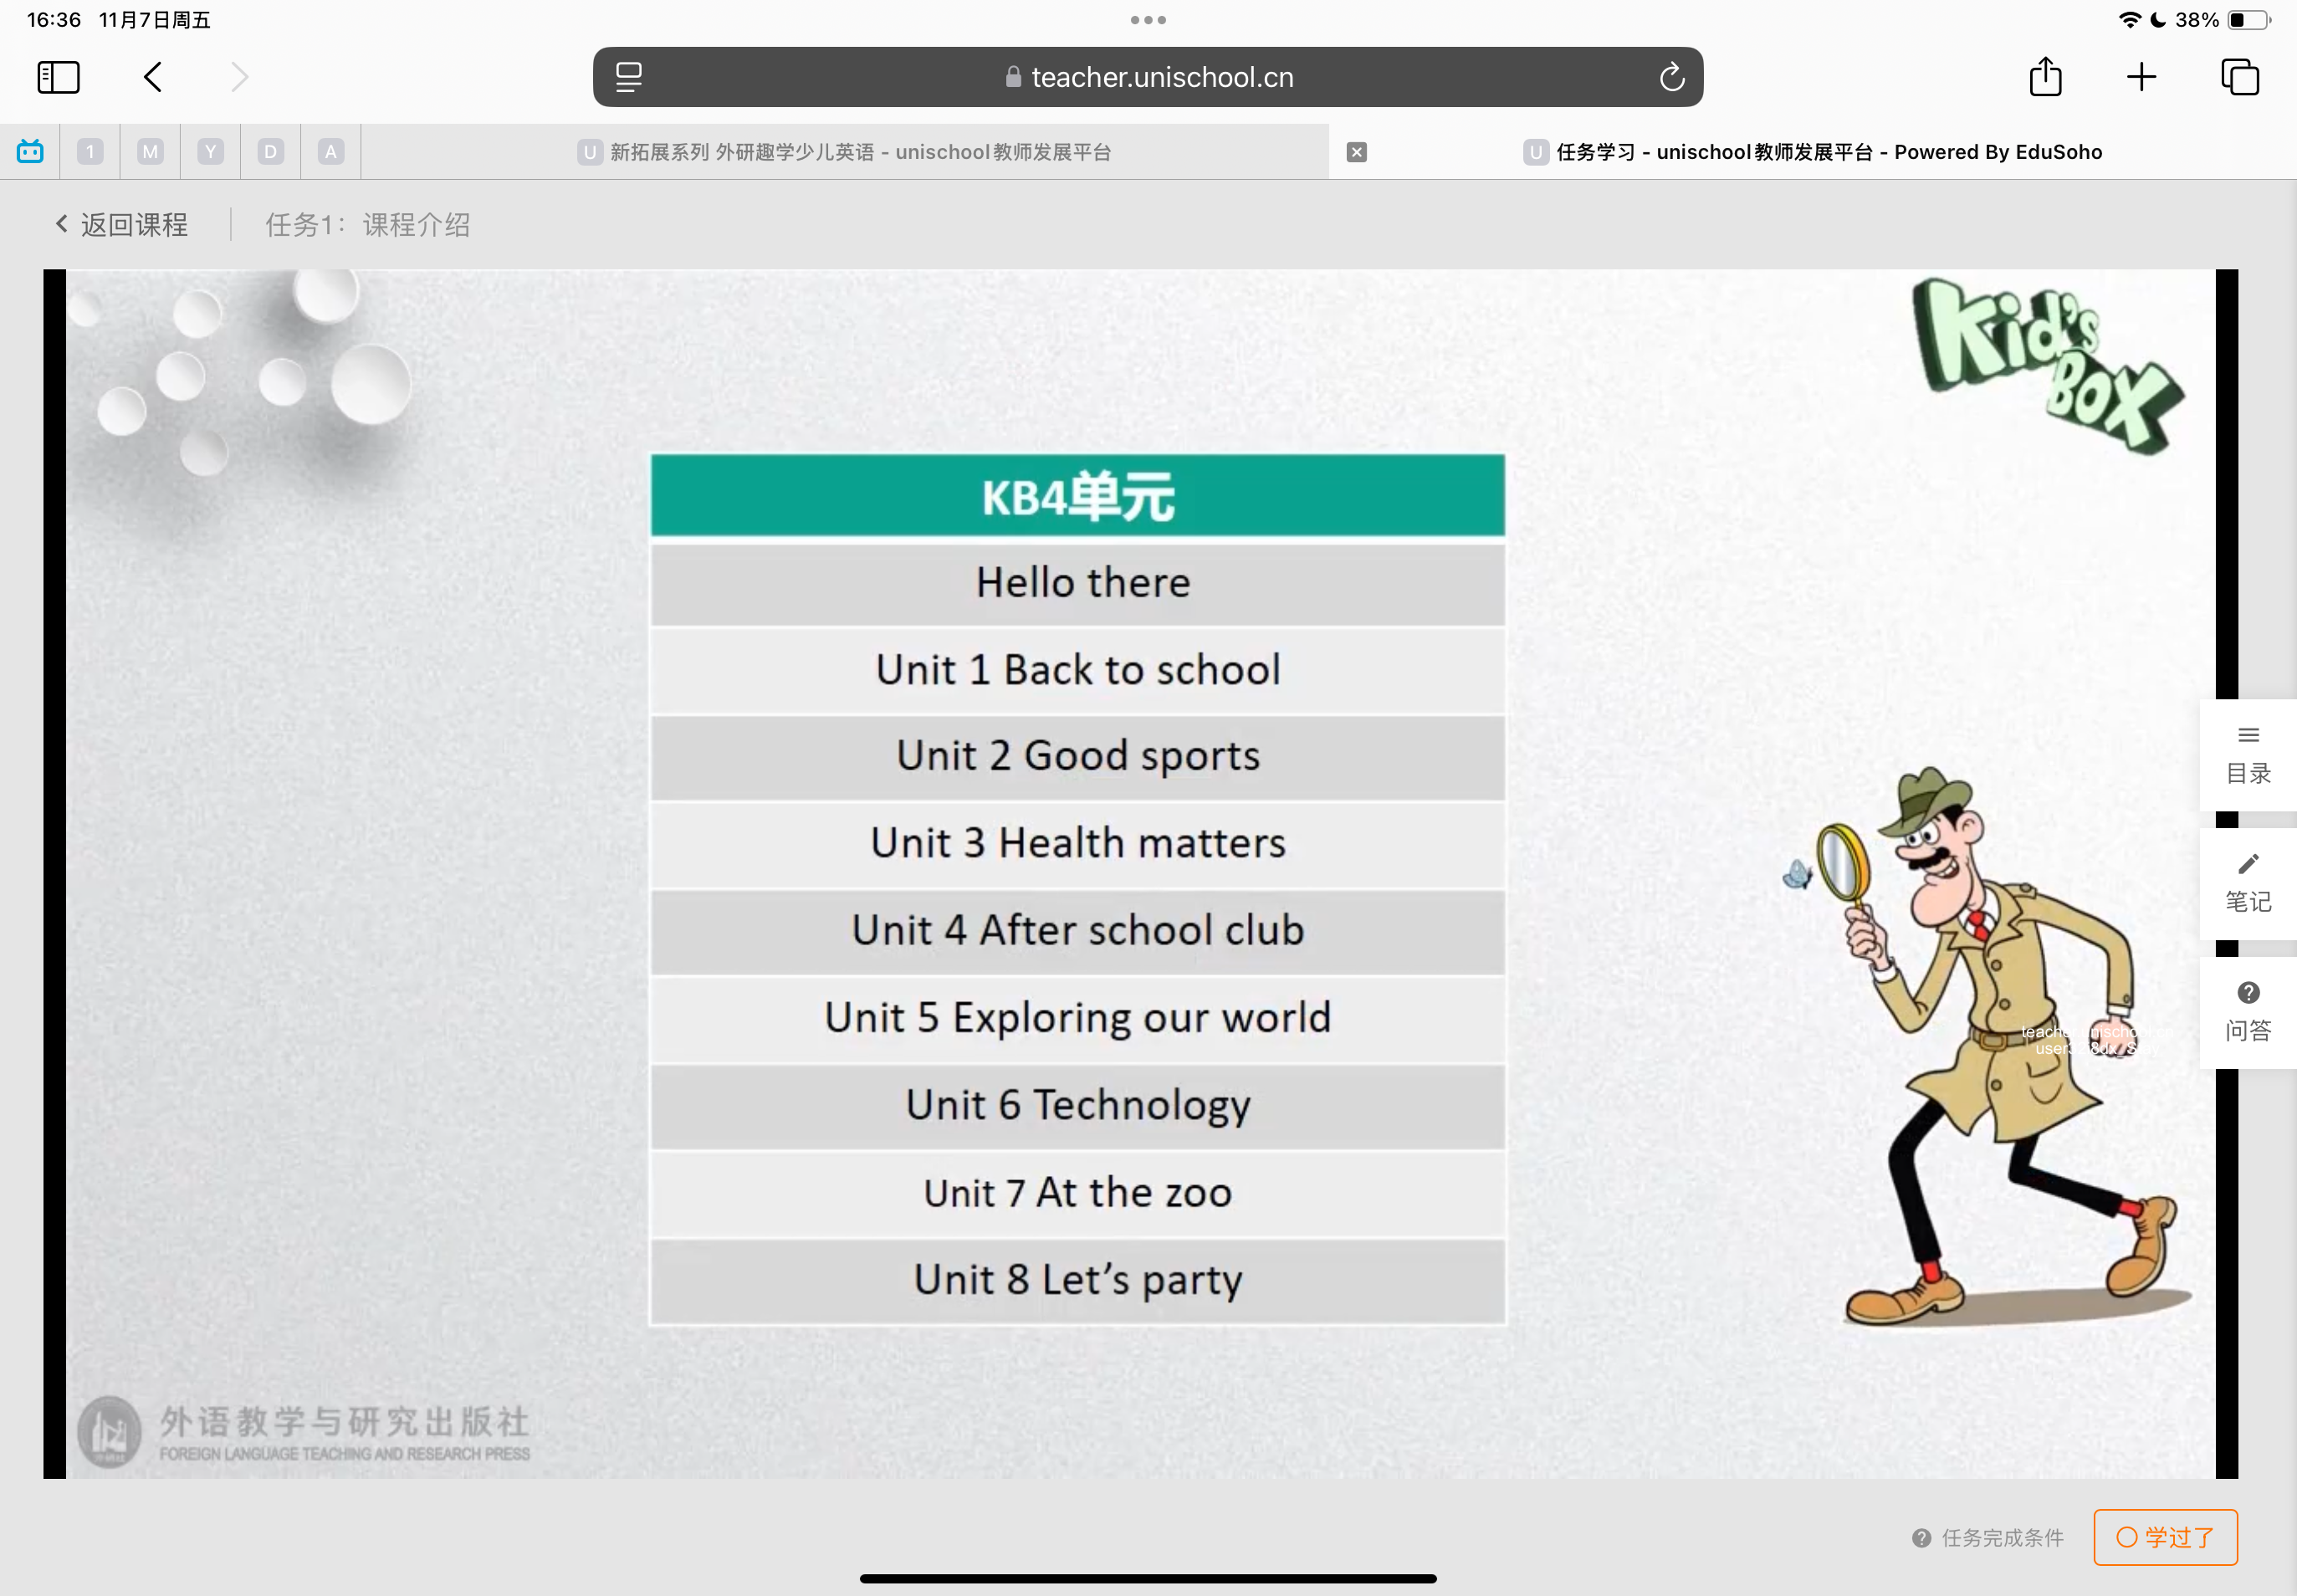Tap the three-dot multitasking control at top
This screenshot has width=2297, height=1596.
[x=1148, y=20]
